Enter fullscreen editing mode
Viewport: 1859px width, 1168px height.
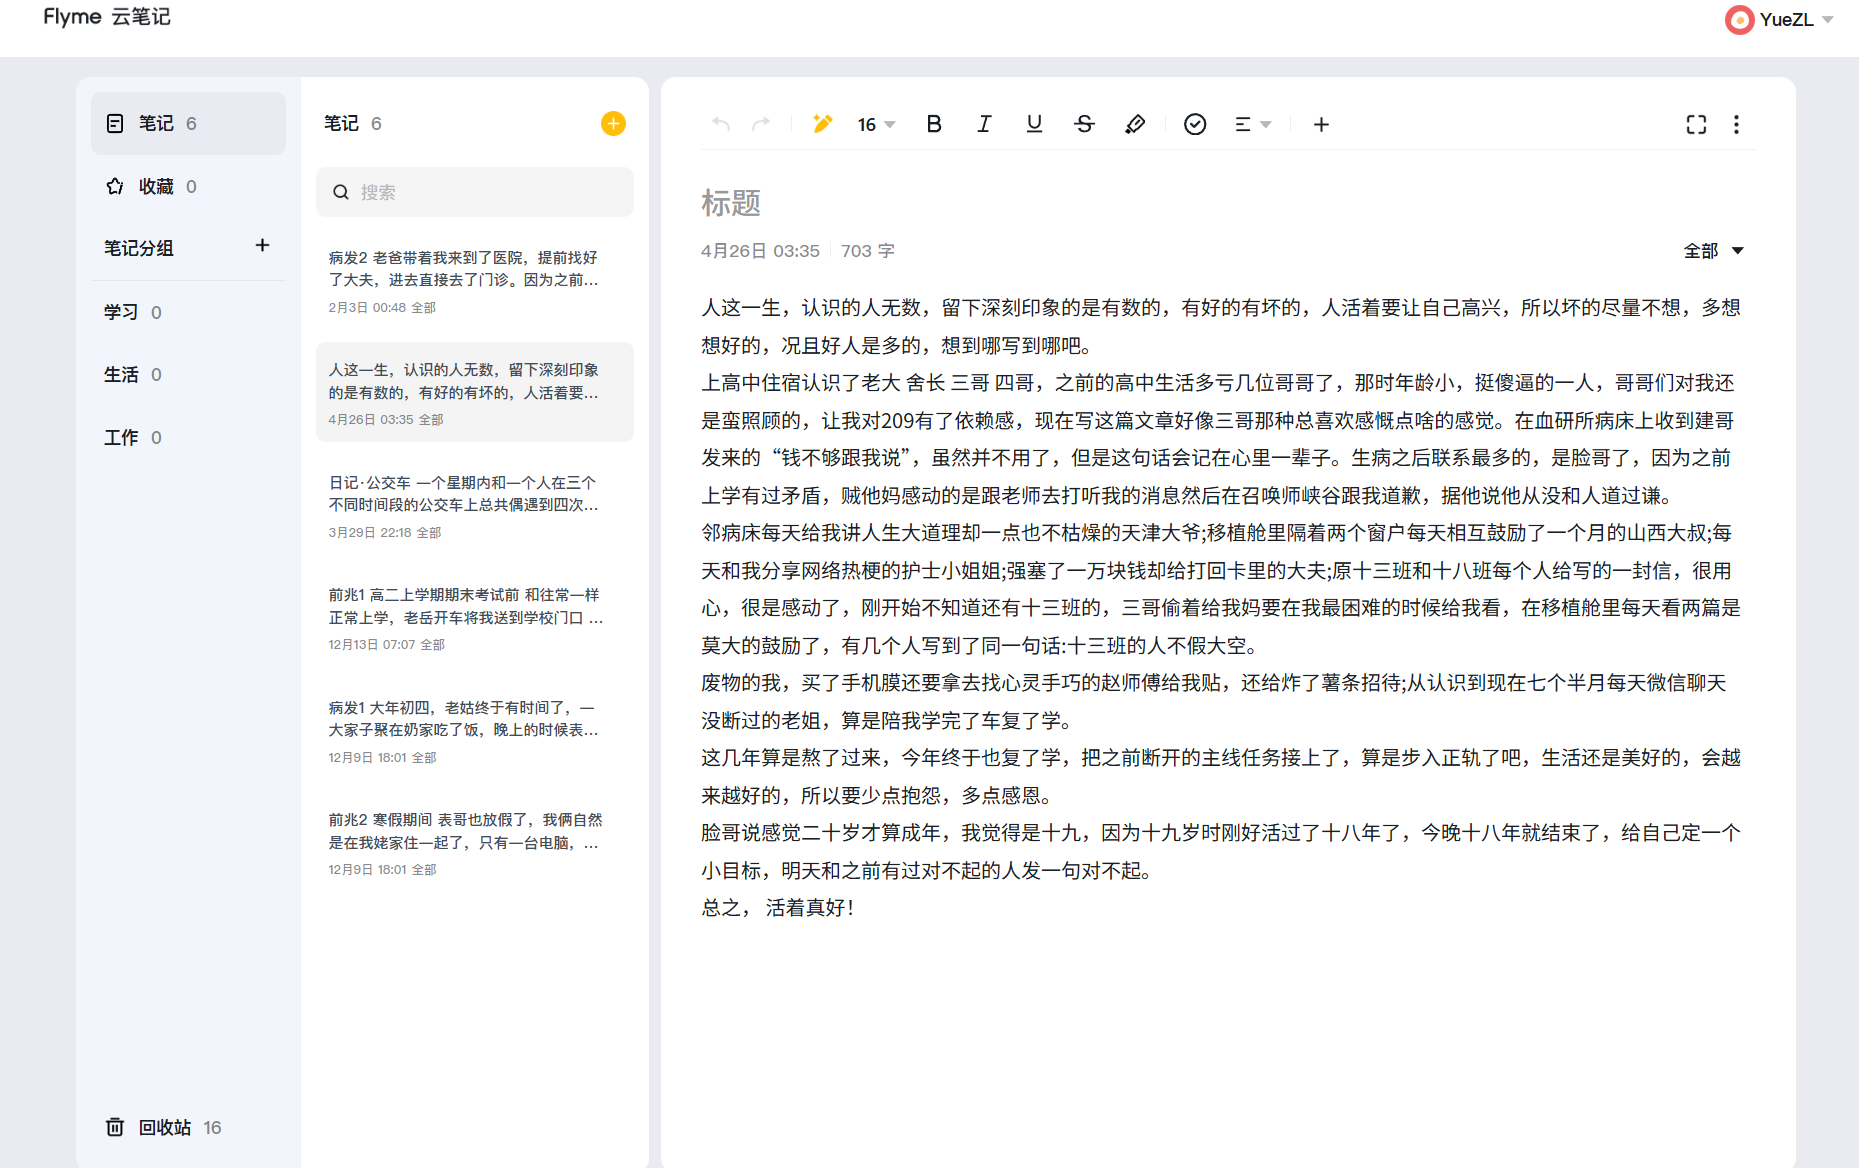tap(1697, 124)
